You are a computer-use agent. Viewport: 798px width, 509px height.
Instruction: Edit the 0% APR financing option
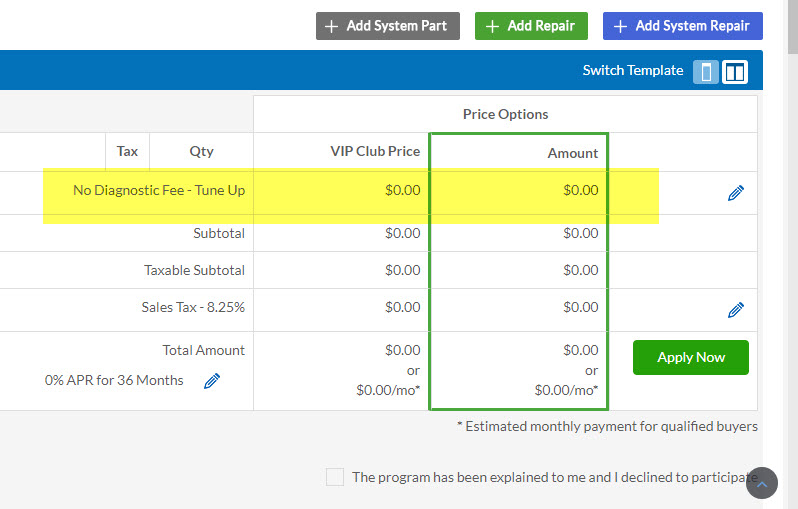click(x=212, y=381)
